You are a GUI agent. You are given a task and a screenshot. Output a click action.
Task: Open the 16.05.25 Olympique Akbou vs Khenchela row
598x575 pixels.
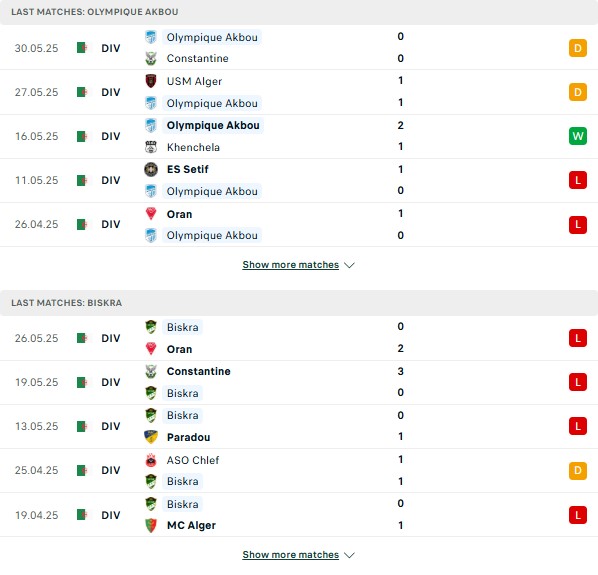[299, 137]
